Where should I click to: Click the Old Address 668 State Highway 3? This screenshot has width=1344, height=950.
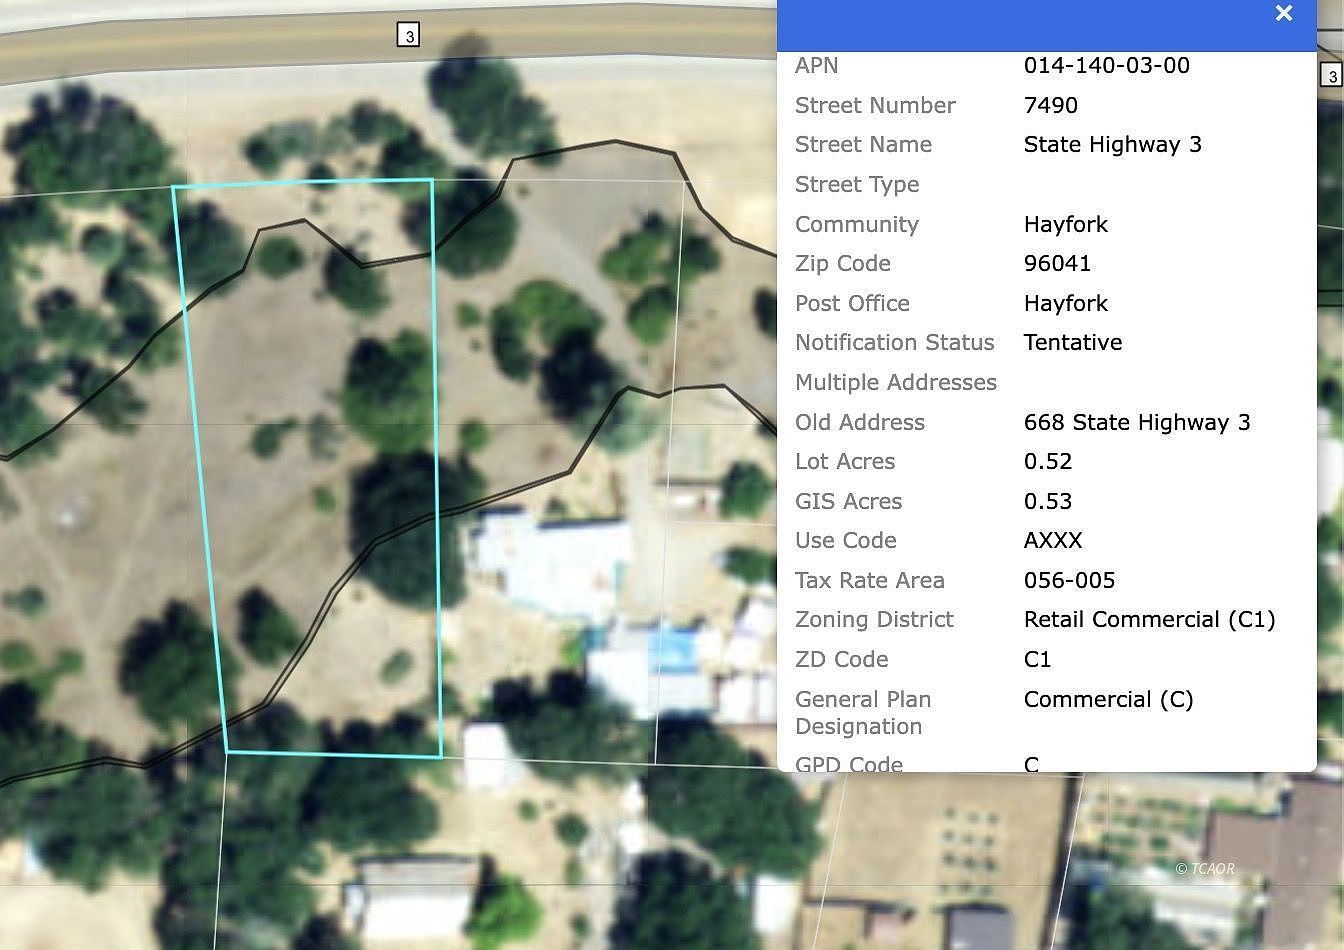pyautogui.click(x=1137, y=422)
